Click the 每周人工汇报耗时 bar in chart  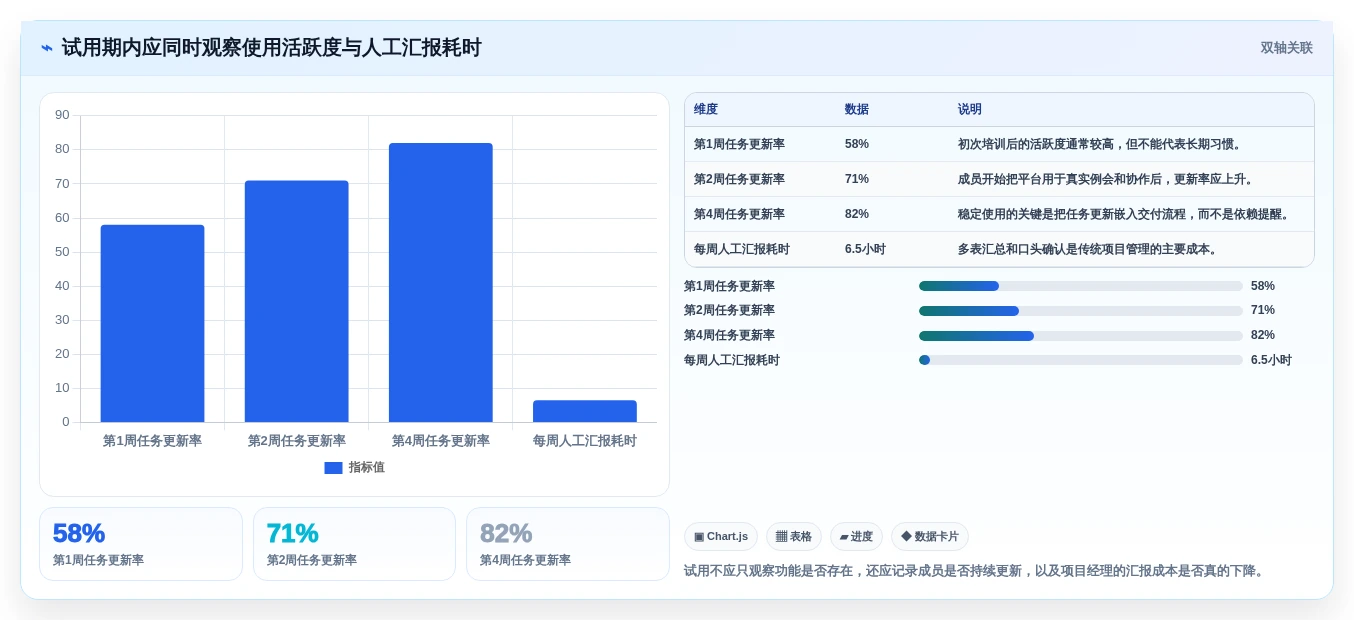click(x=584, y=411)
